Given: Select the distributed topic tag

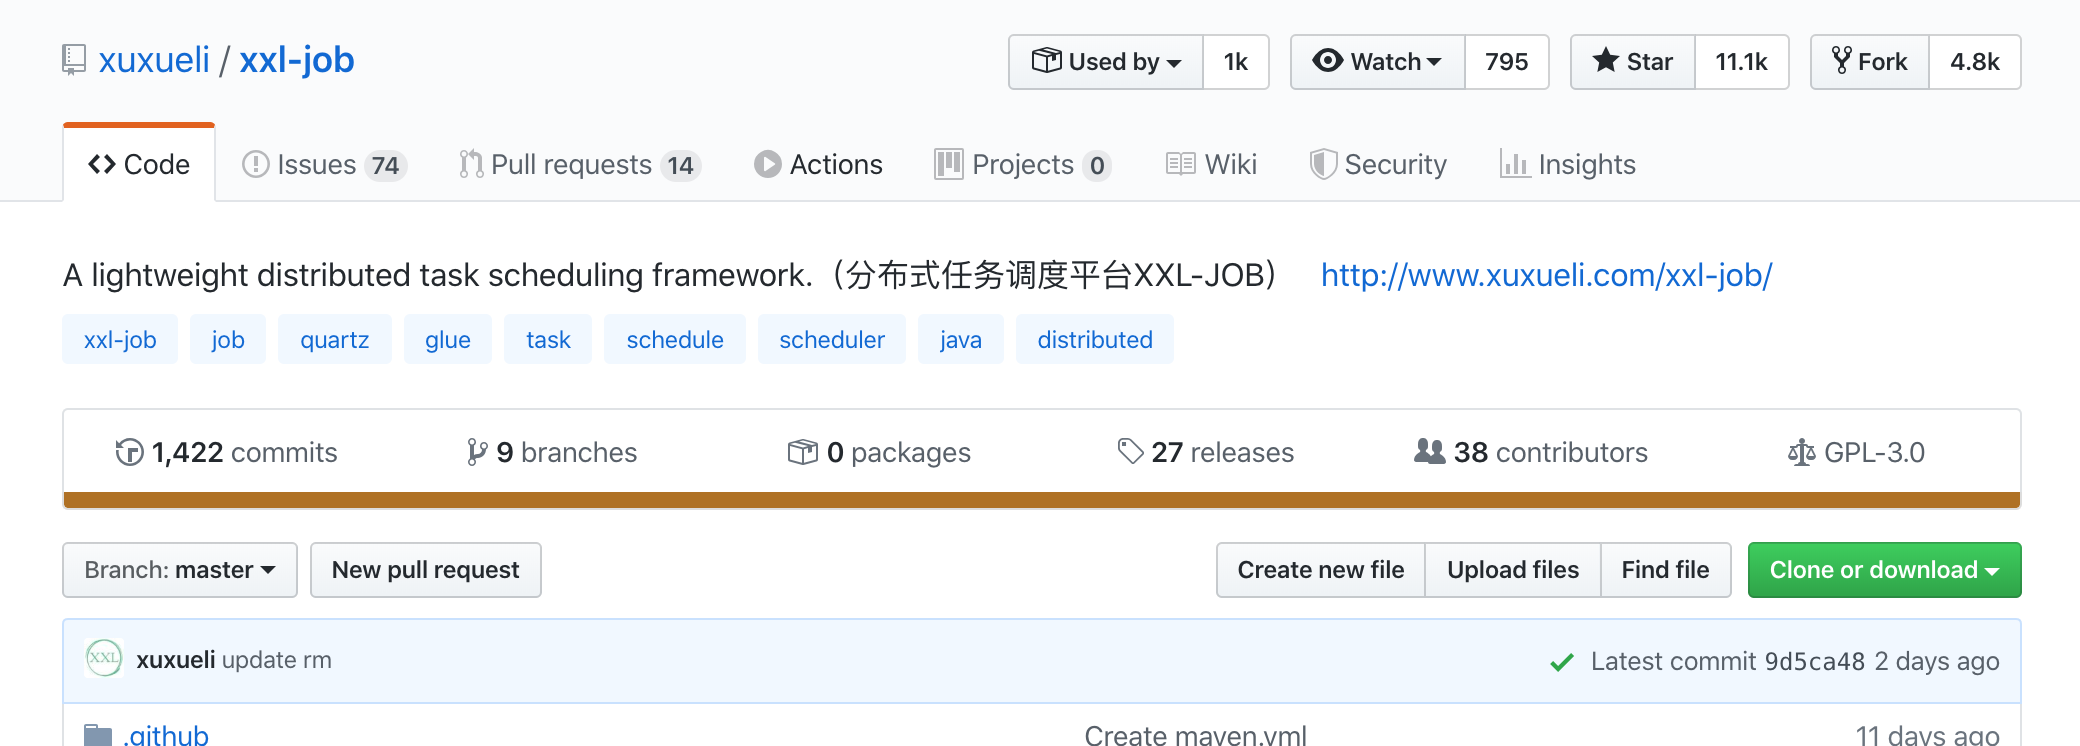Looking at the screenshot, I should coord(1095,339).
